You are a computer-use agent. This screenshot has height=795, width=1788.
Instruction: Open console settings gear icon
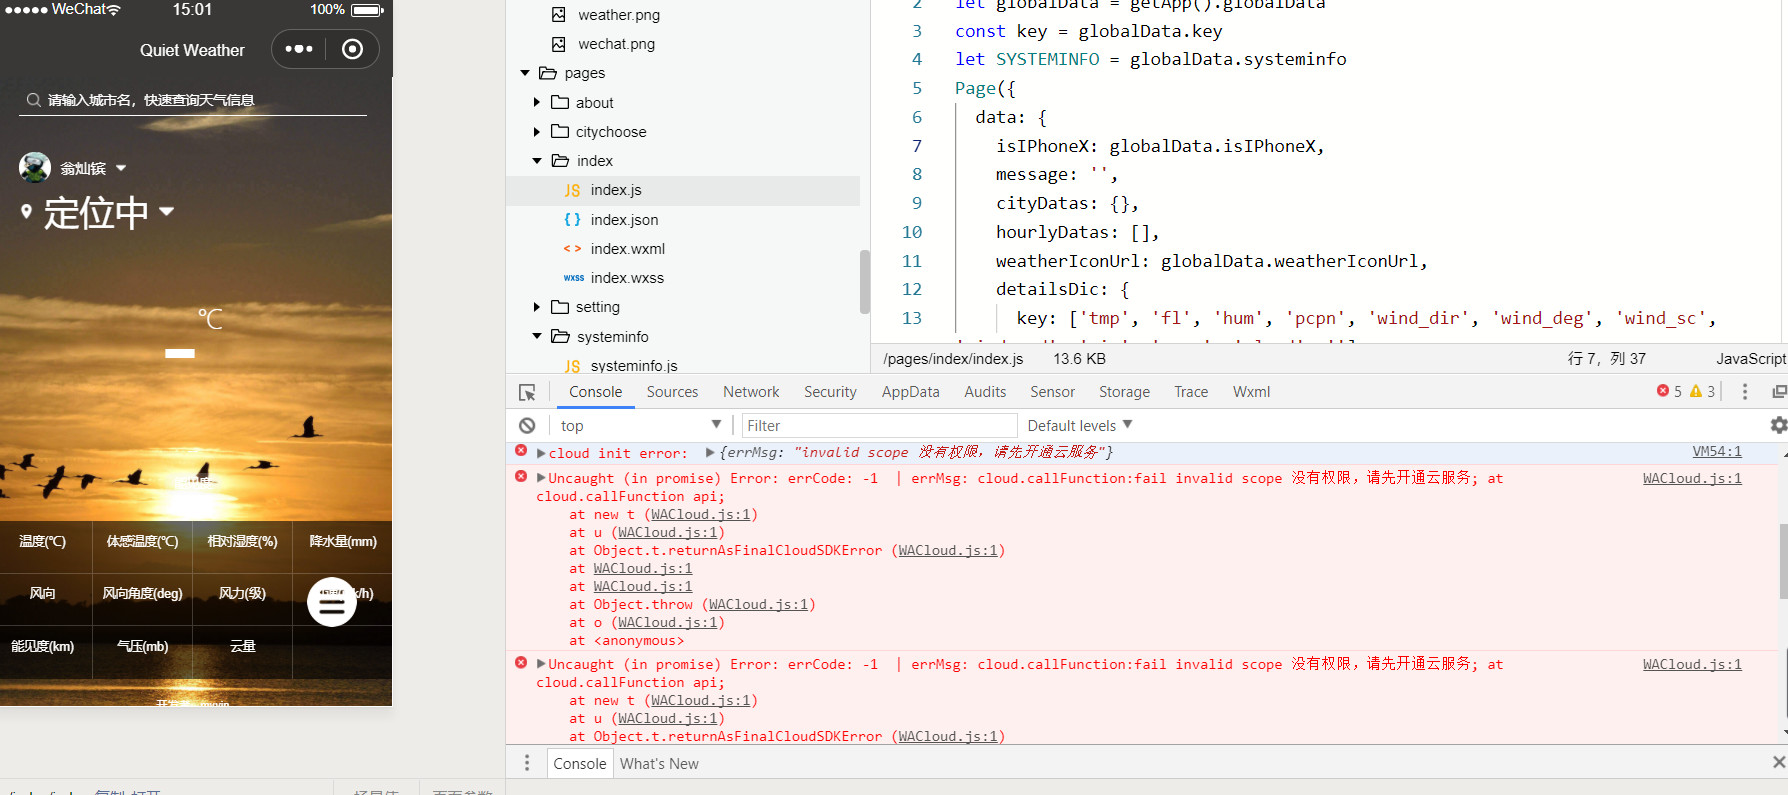click(1778, 425)
